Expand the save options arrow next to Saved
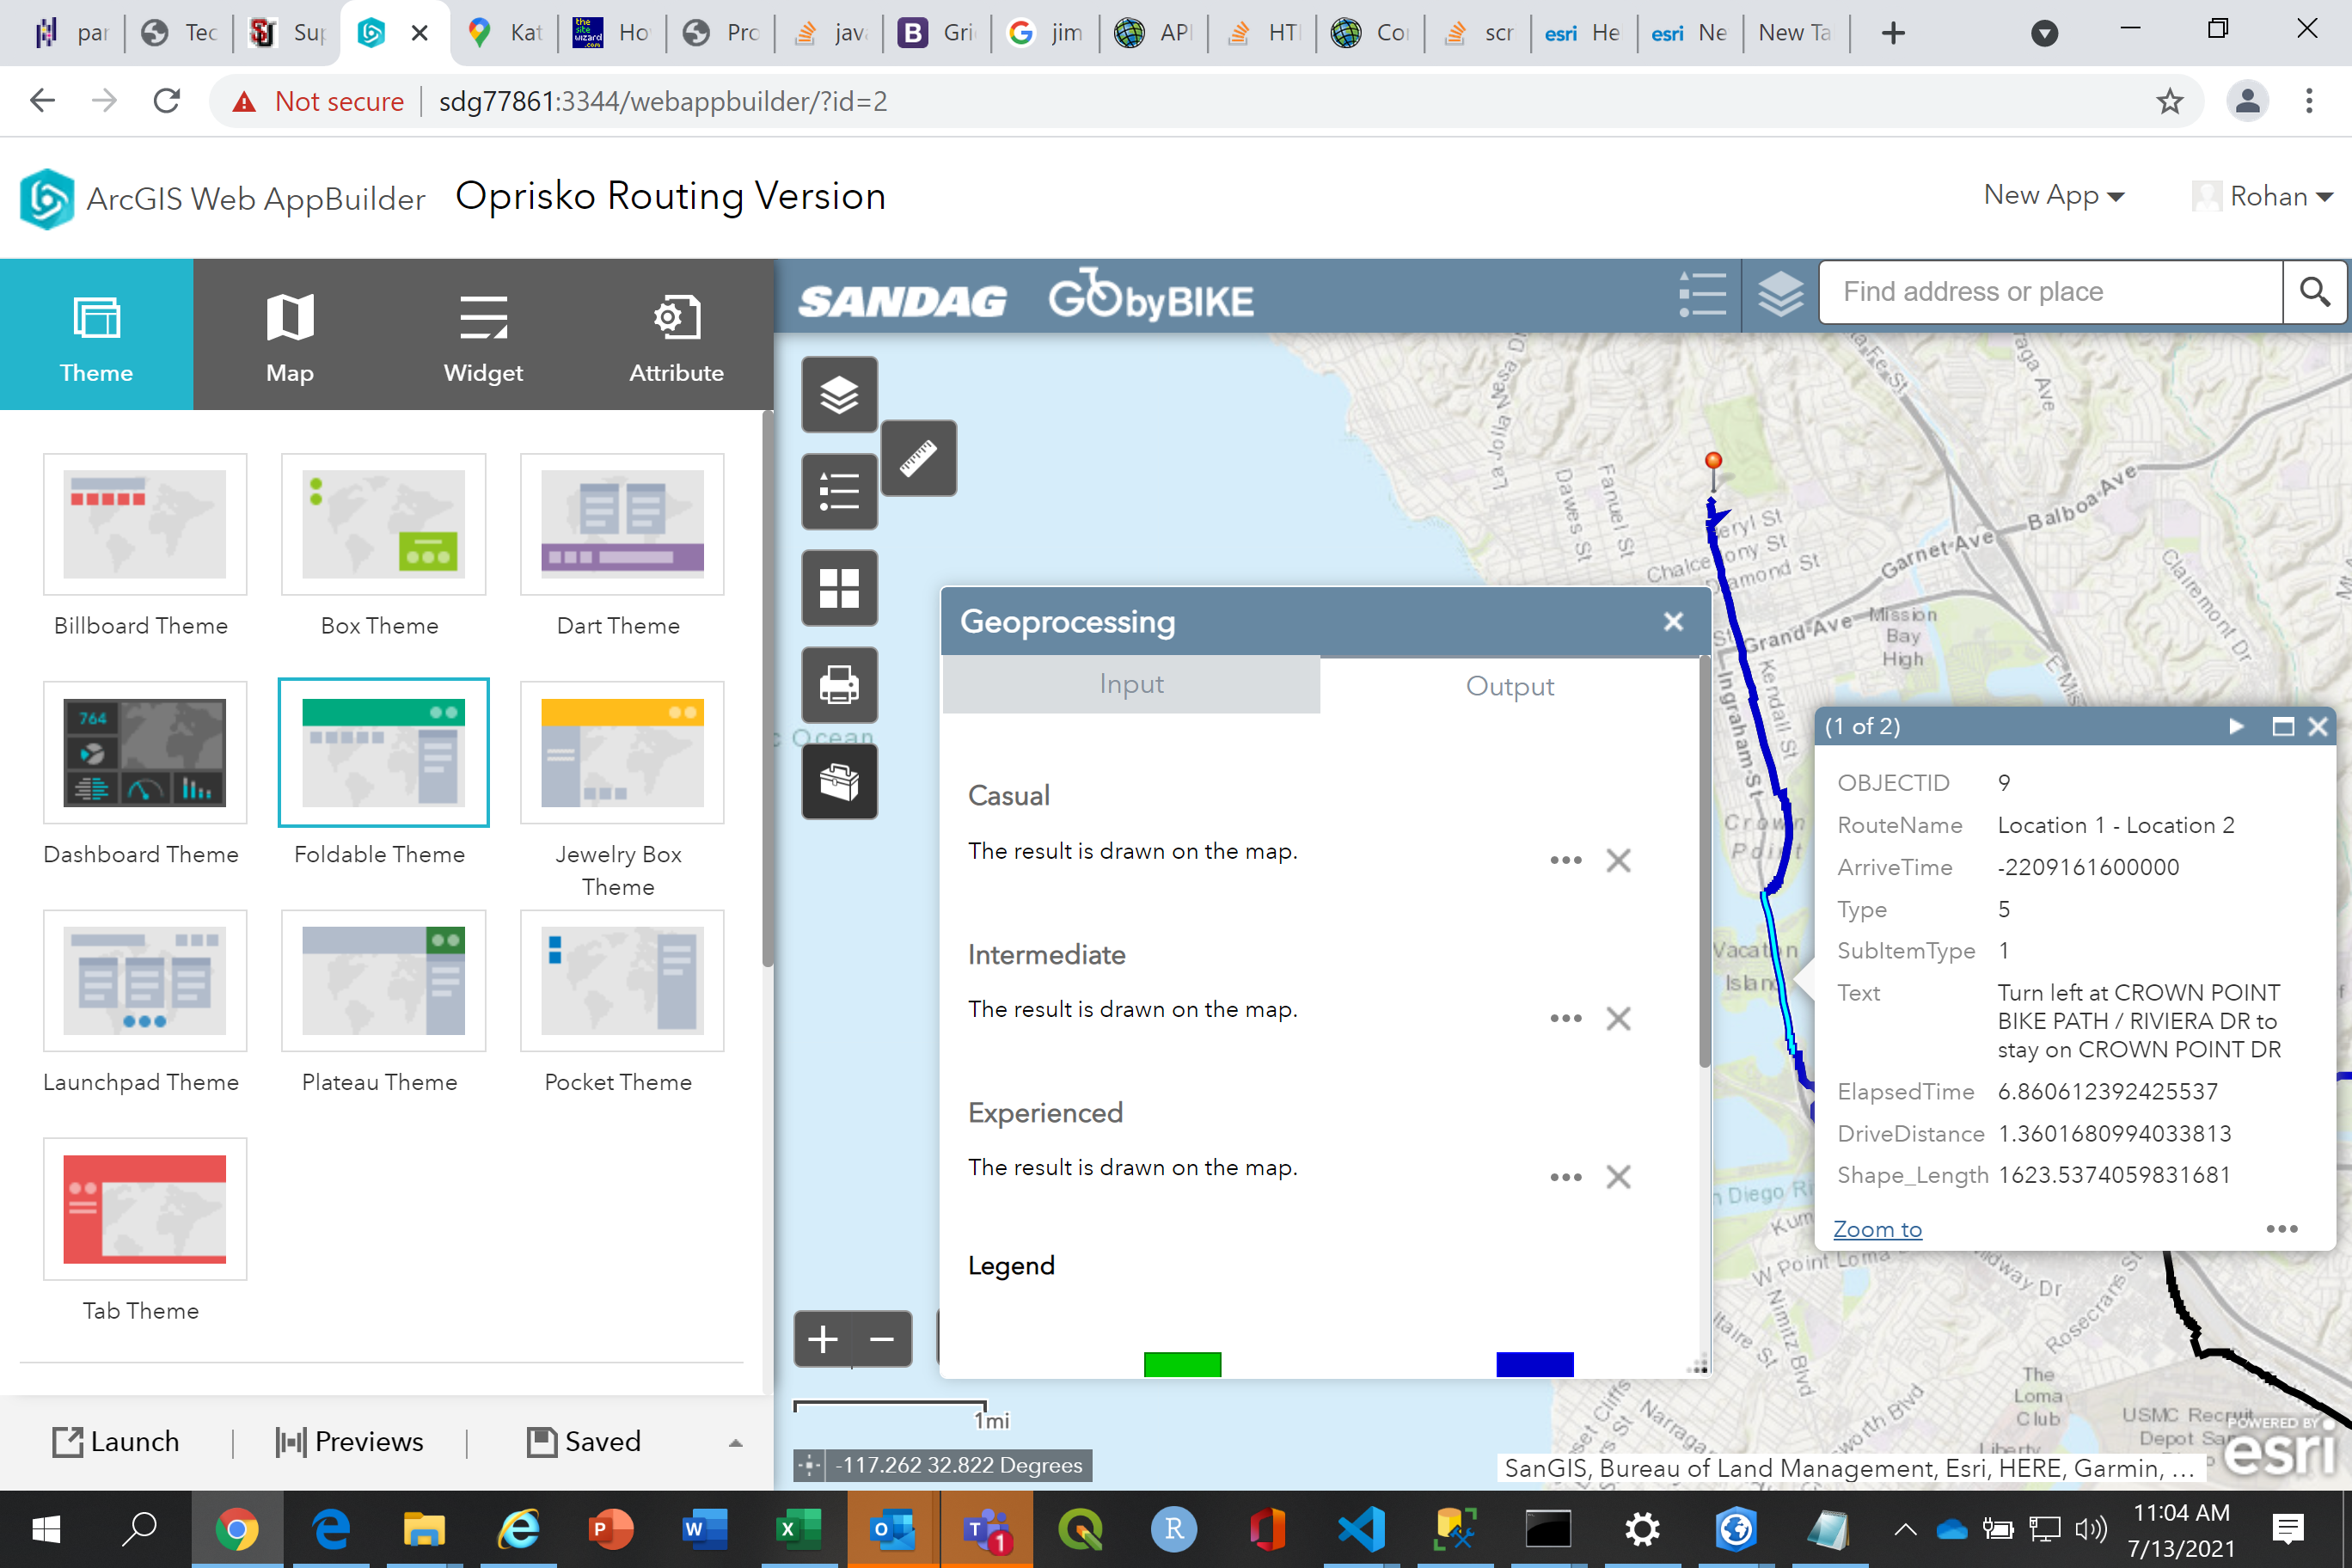2352x1568 pixels. point(735,1442)
